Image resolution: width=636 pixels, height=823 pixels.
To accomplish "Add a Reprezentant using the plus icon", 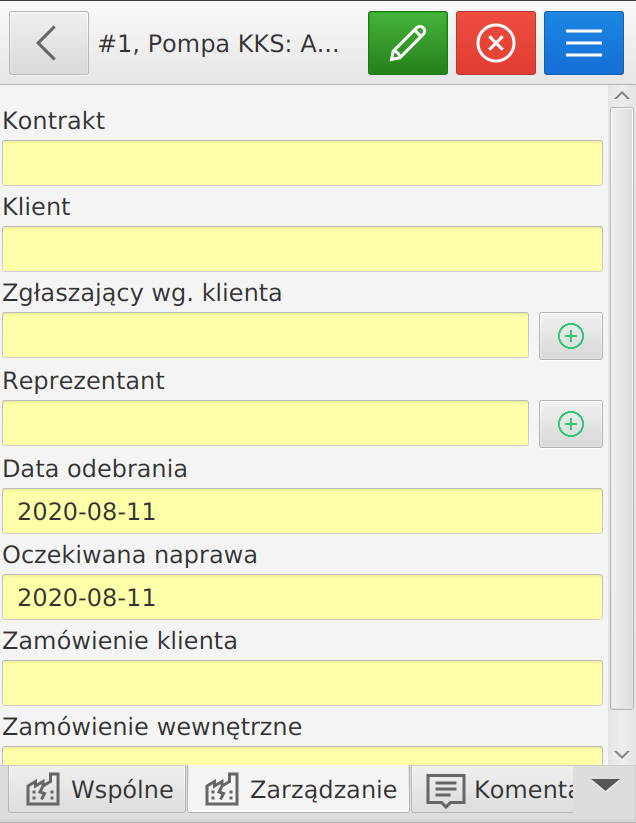I will [570, 423].
